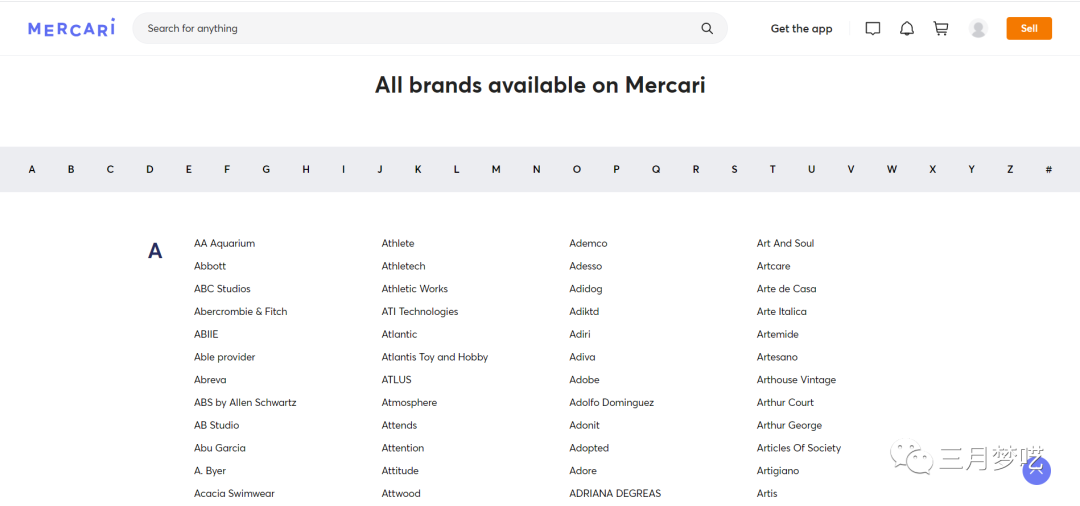
Task: Click the Sell button
Action: coord(1029,29)
